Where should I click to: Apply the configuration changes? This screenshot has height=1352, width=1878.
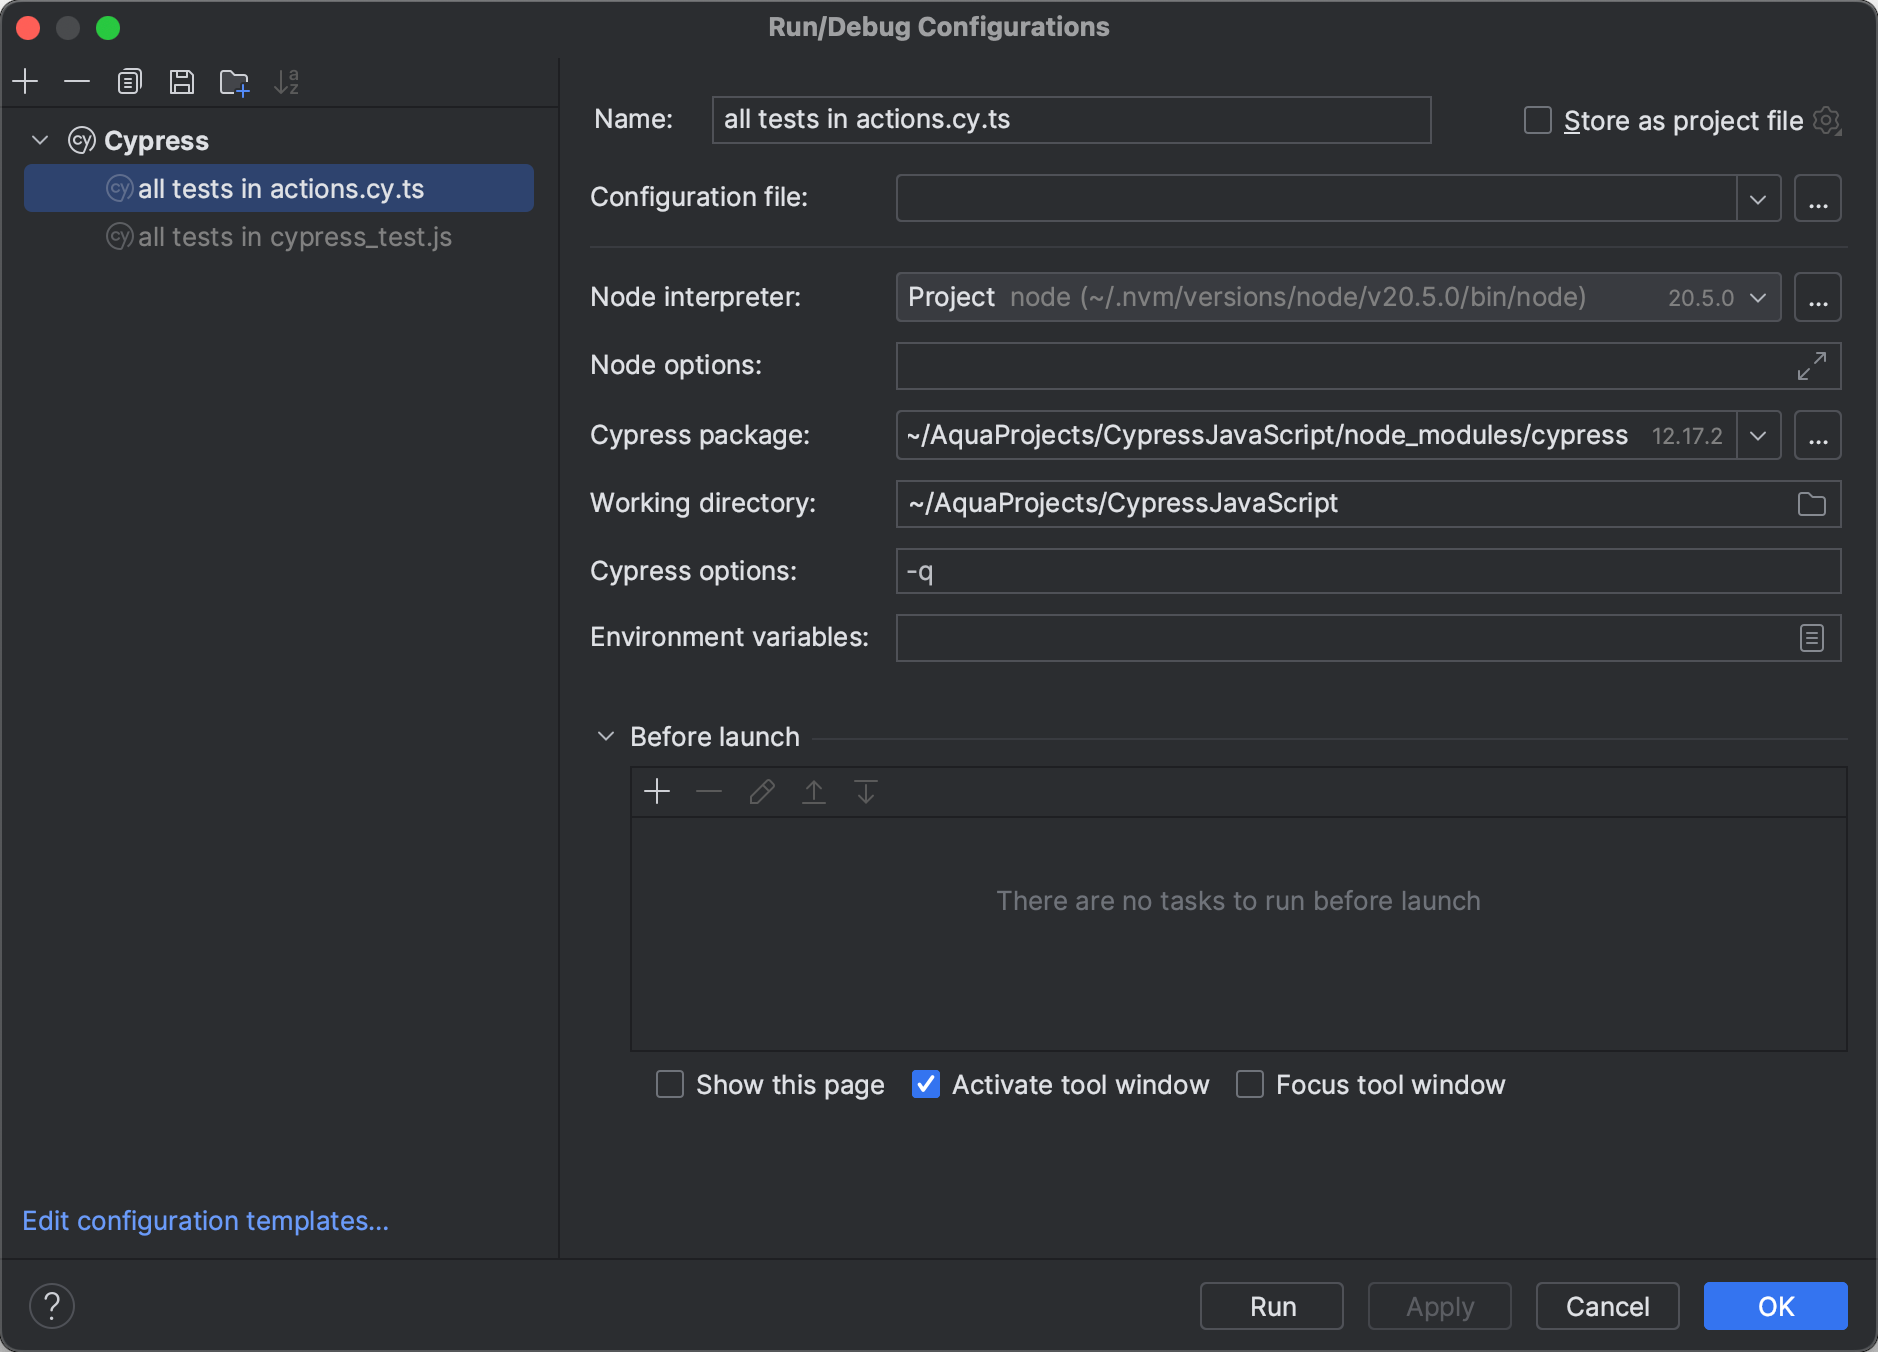1438,1306
